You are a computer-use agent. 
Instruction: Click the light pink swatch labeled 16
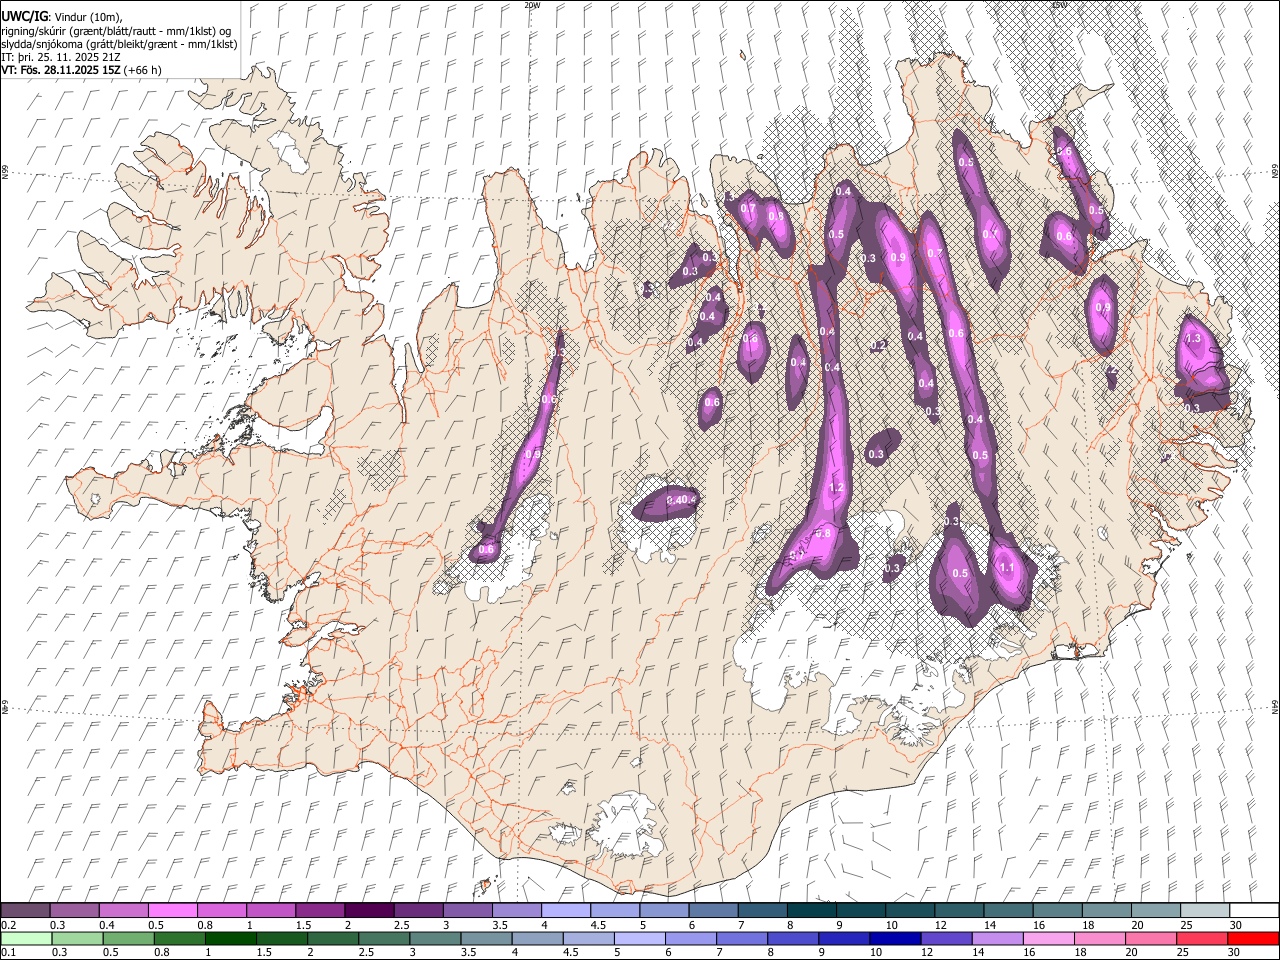coord(1049,938)
